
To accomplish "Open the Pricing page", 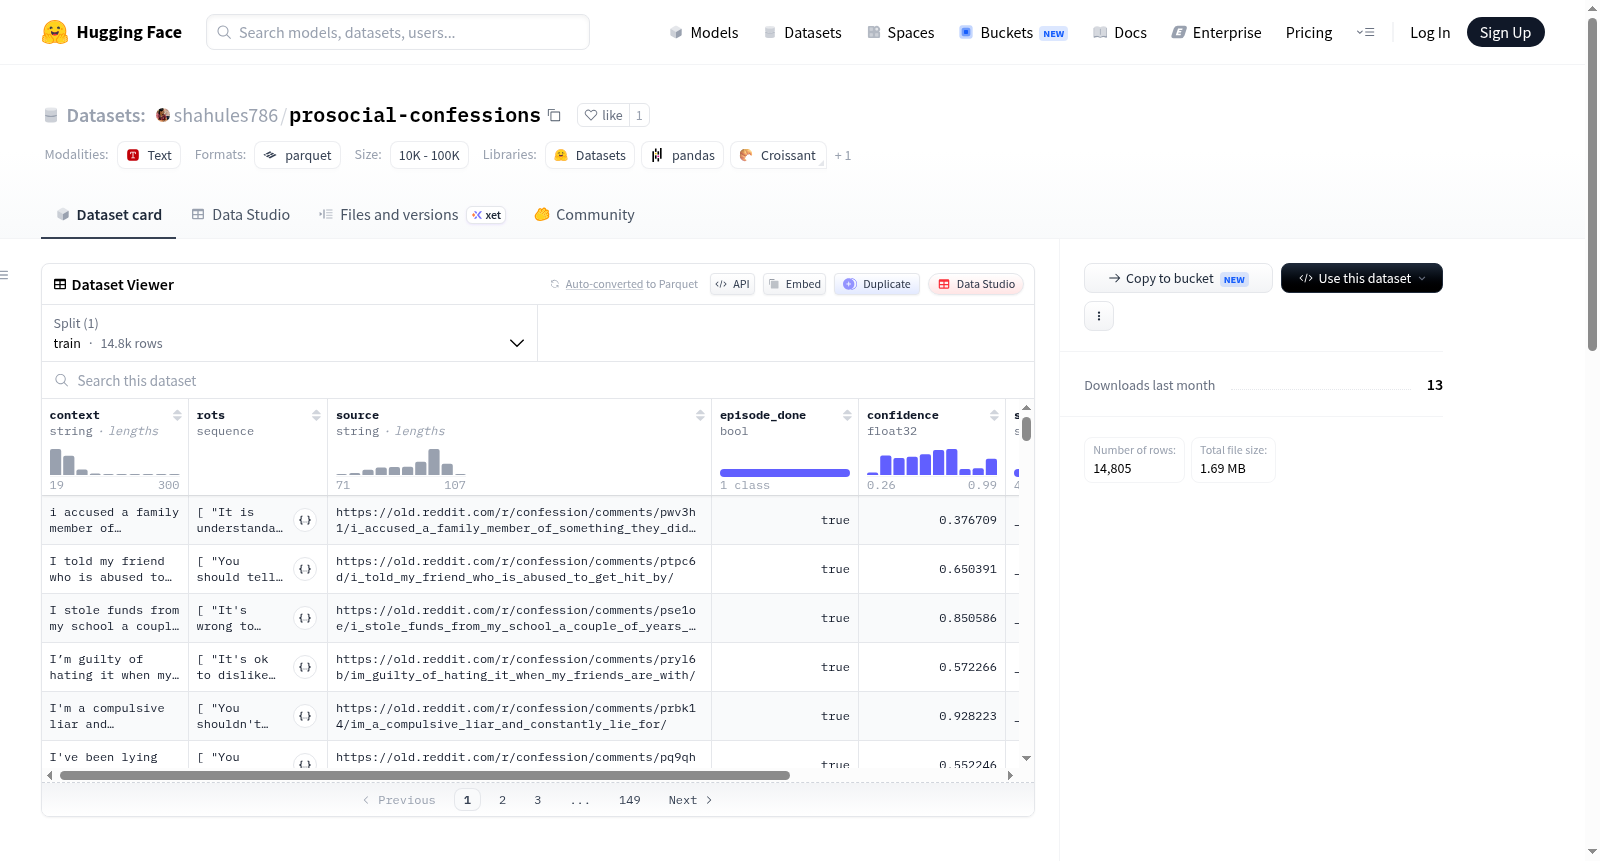I will (x=1309, y=32).
